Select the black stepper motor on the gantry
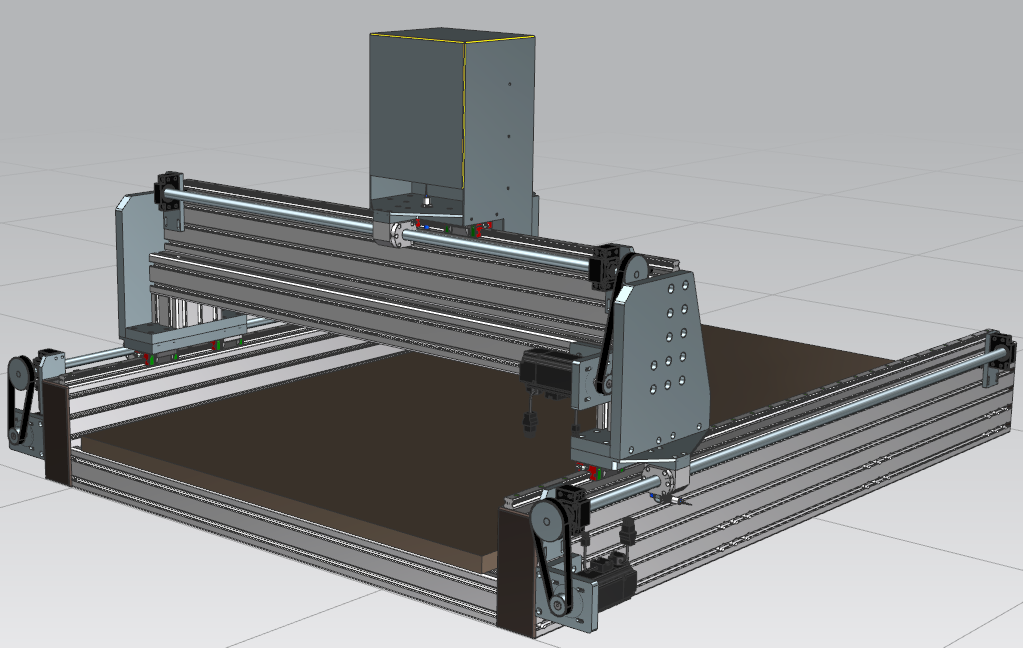Screen dimensions: 1023x648 [546, 370]
